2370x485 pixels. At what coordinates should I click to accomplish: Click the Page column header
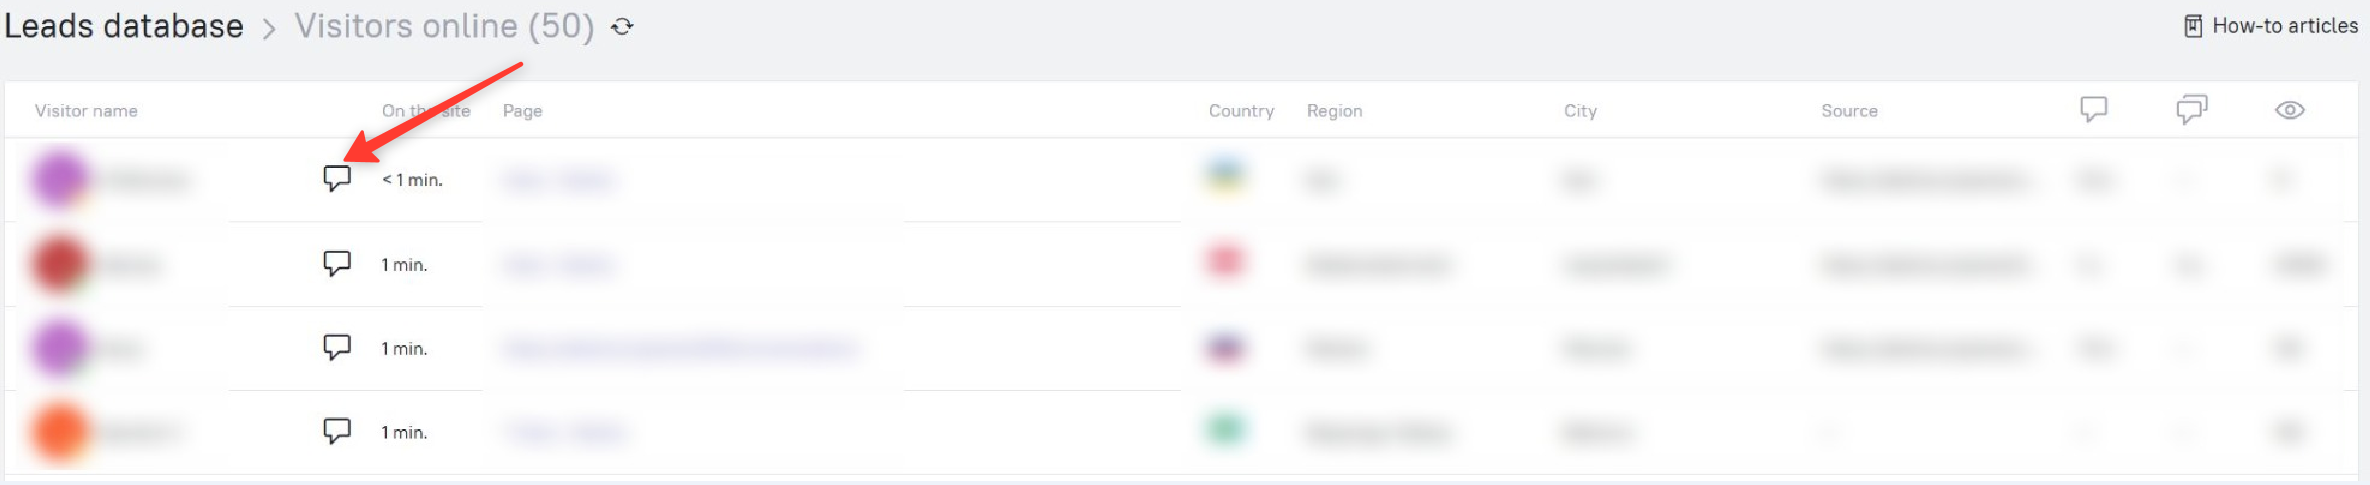(x=522, y=111)
